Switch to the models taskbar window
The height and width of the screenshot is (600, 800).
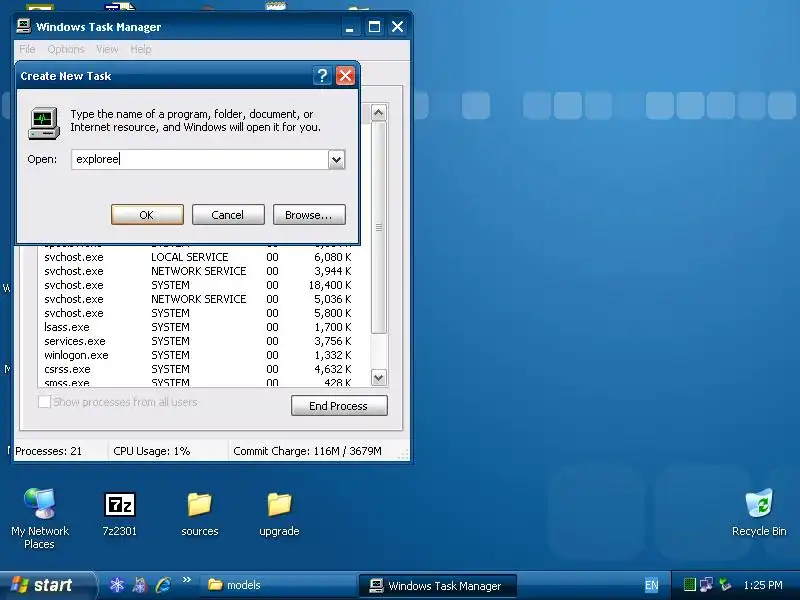coord(279,585)
